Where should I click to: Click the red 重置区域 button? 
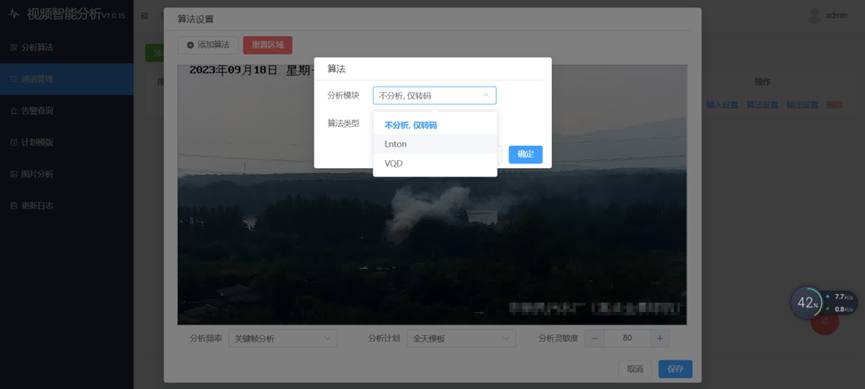268,45
